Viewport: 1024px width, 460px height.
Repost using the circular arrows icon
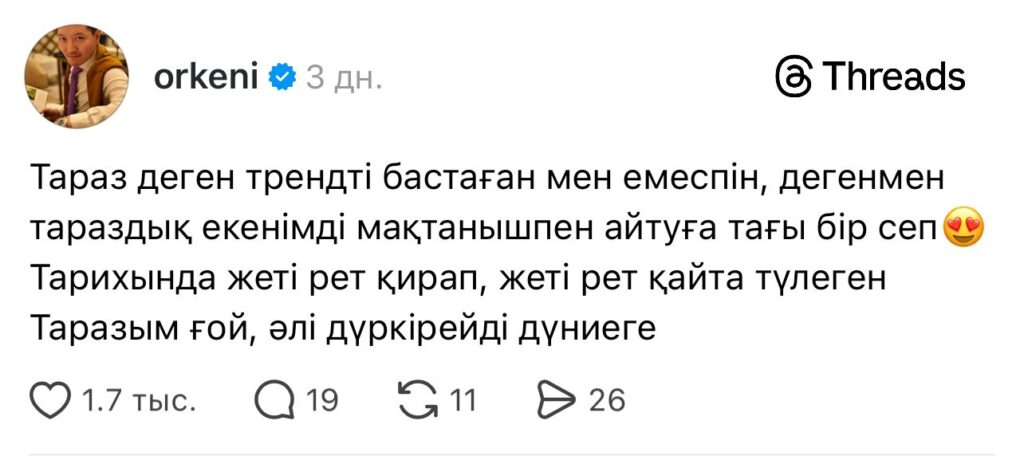point(416,401)
